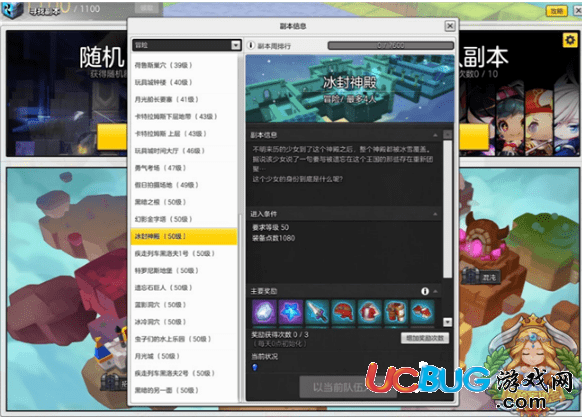Select 疾走列车黑洛夫2号（50级）
Screen dimensions: 582x417
click(184, 373)
